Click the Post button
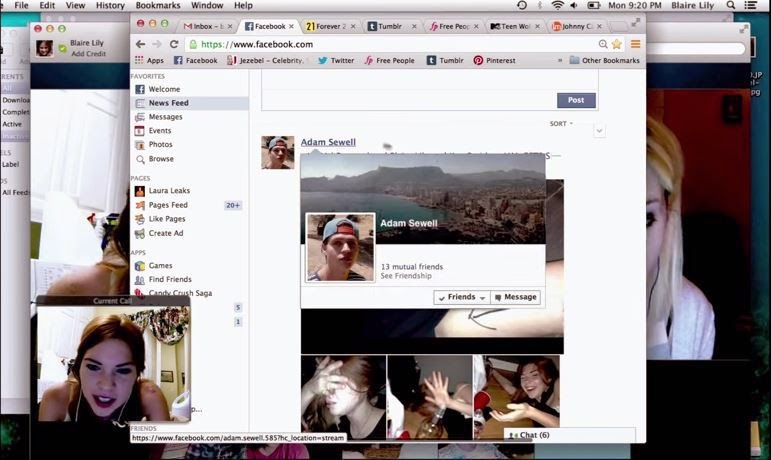This screenshot has height=460, width=771. click(576, 100)
